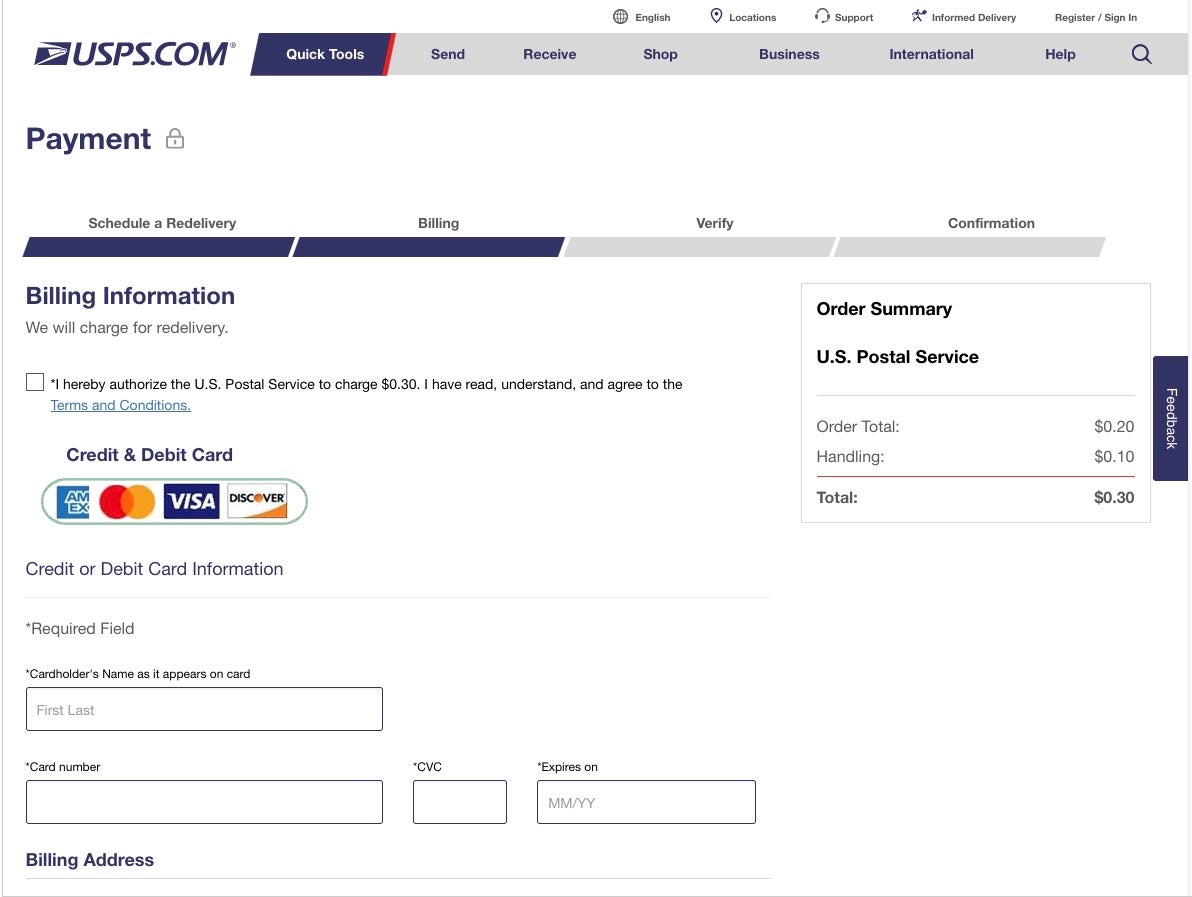Click the globe English language icon
Screen dimensions: 1192x897
click(x=620, y=17)
